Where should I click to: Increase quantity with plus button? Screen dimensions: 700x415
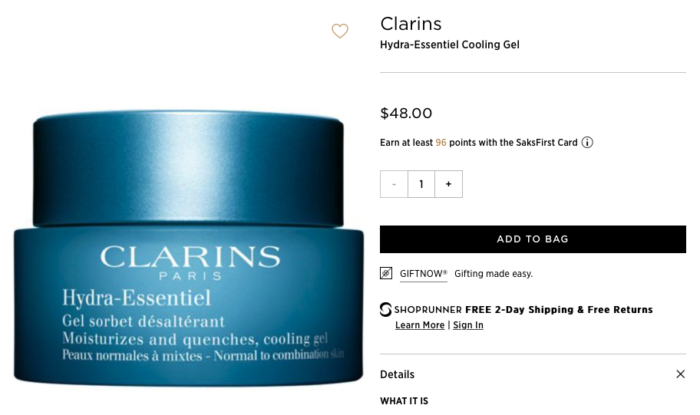point(449,184)
